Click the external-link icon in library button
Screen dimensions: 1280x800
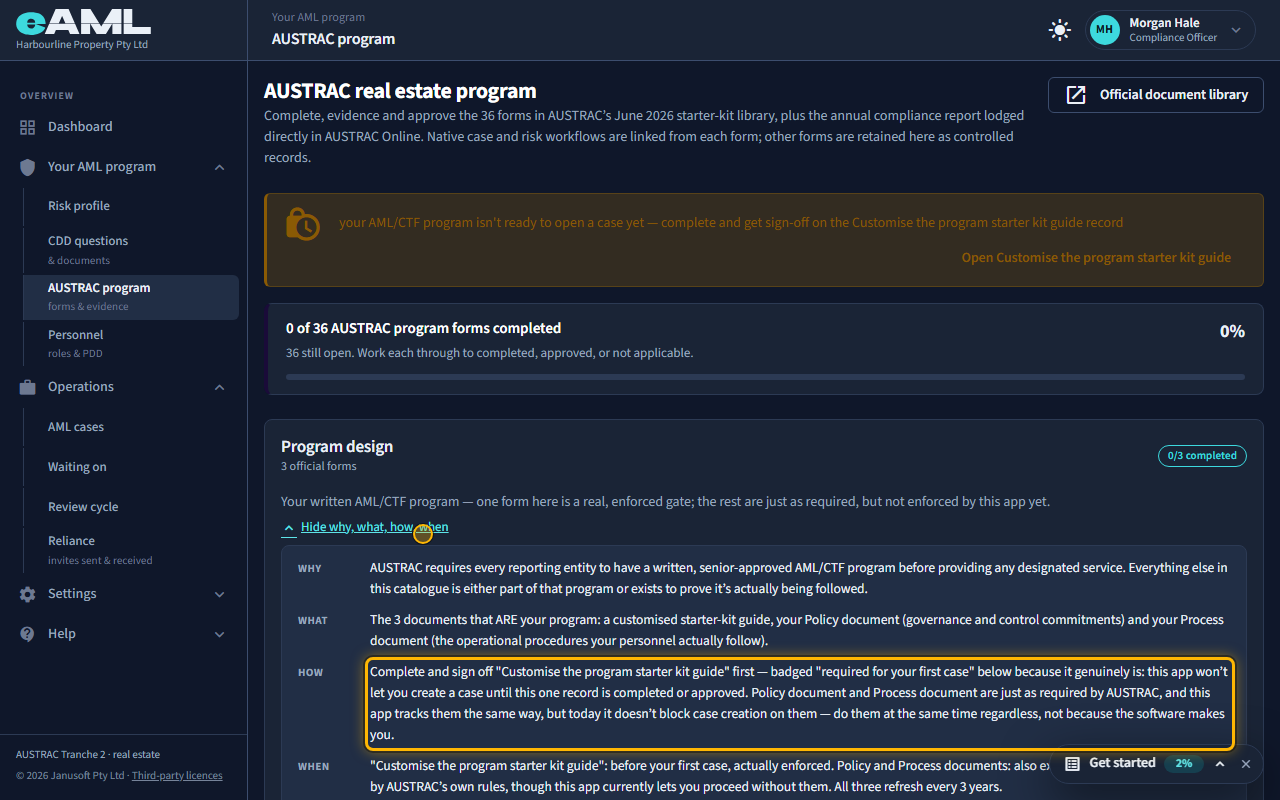click(1076, 95)
